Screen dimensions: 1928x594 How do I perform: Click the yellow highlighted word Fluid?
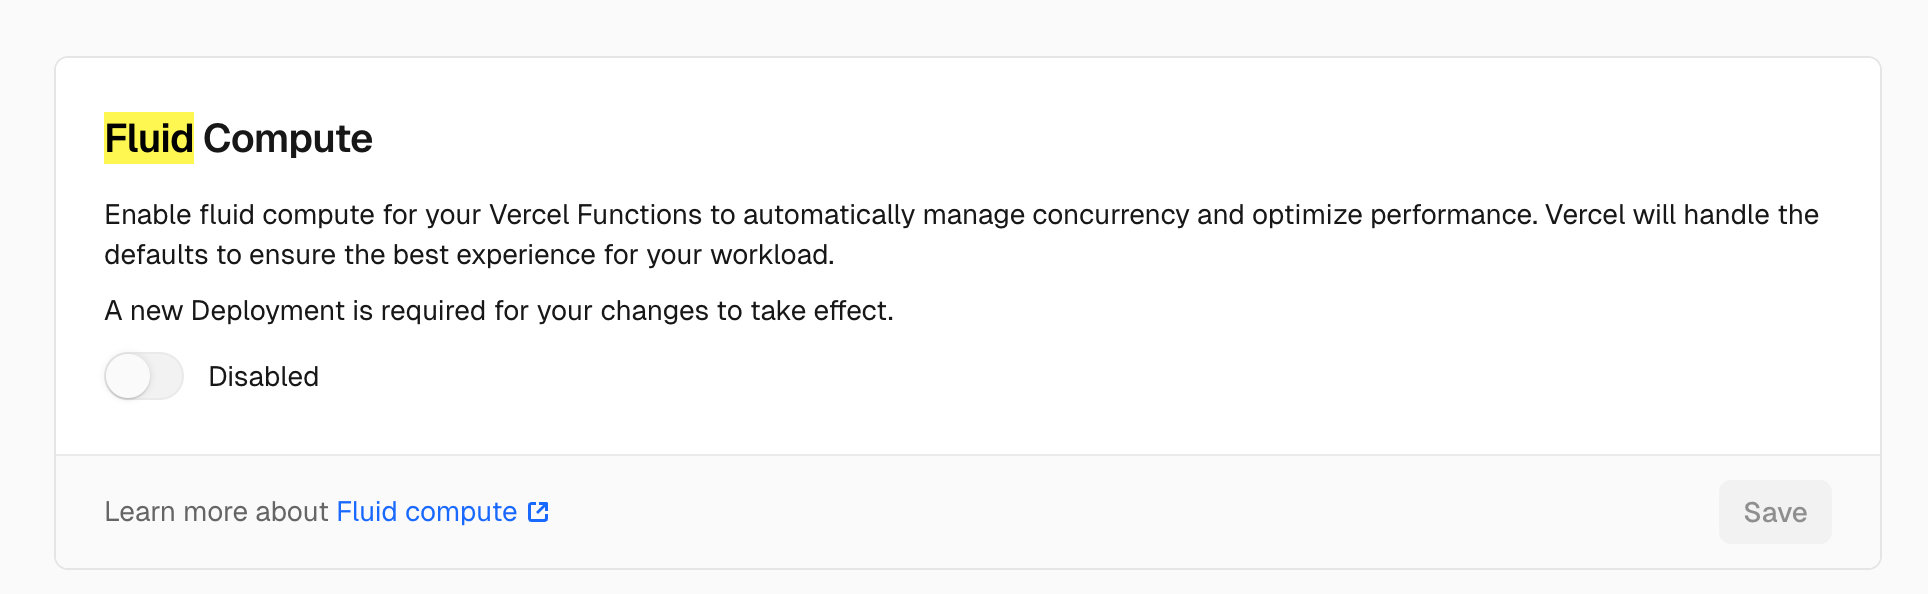click(x=149, y=138)
